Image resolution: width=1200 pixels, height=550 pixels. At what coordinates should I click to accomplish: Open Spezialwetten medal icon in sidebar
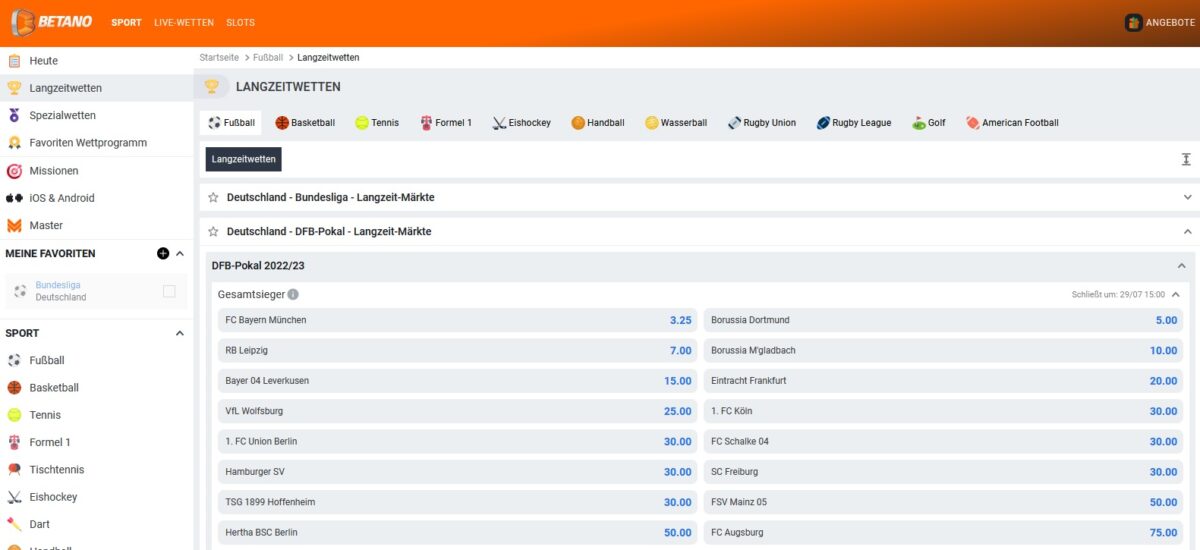14,115
